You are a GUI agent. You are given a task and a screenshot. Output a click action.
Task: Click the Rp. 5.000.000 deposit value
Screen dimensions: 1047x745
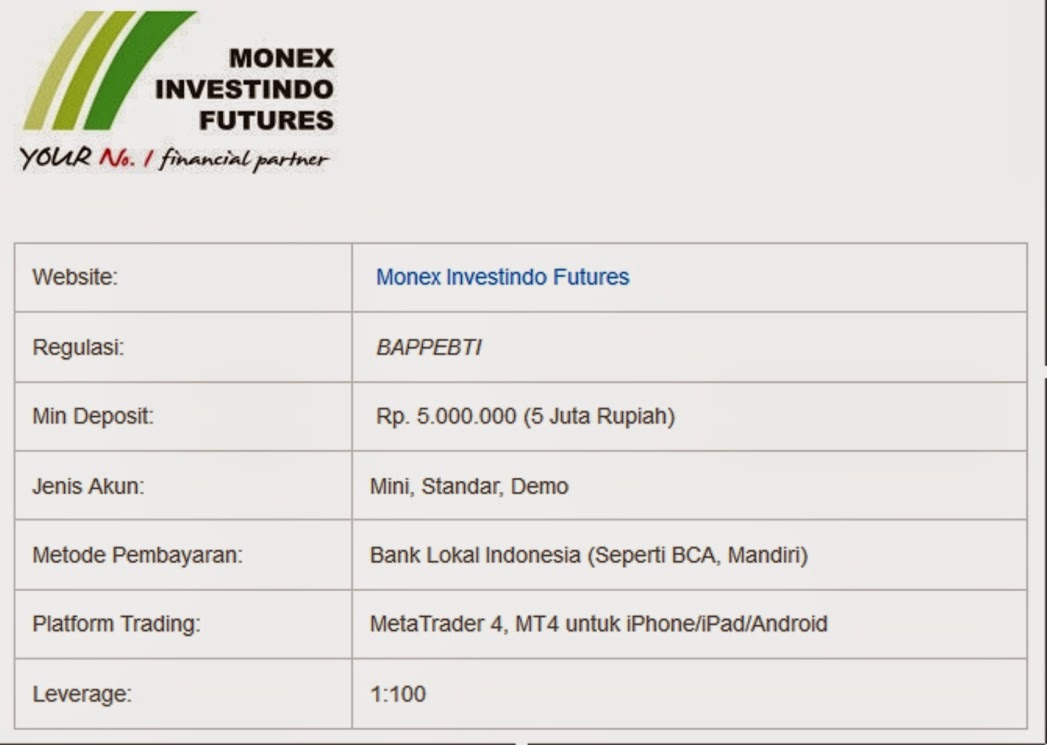pos(525,417)
